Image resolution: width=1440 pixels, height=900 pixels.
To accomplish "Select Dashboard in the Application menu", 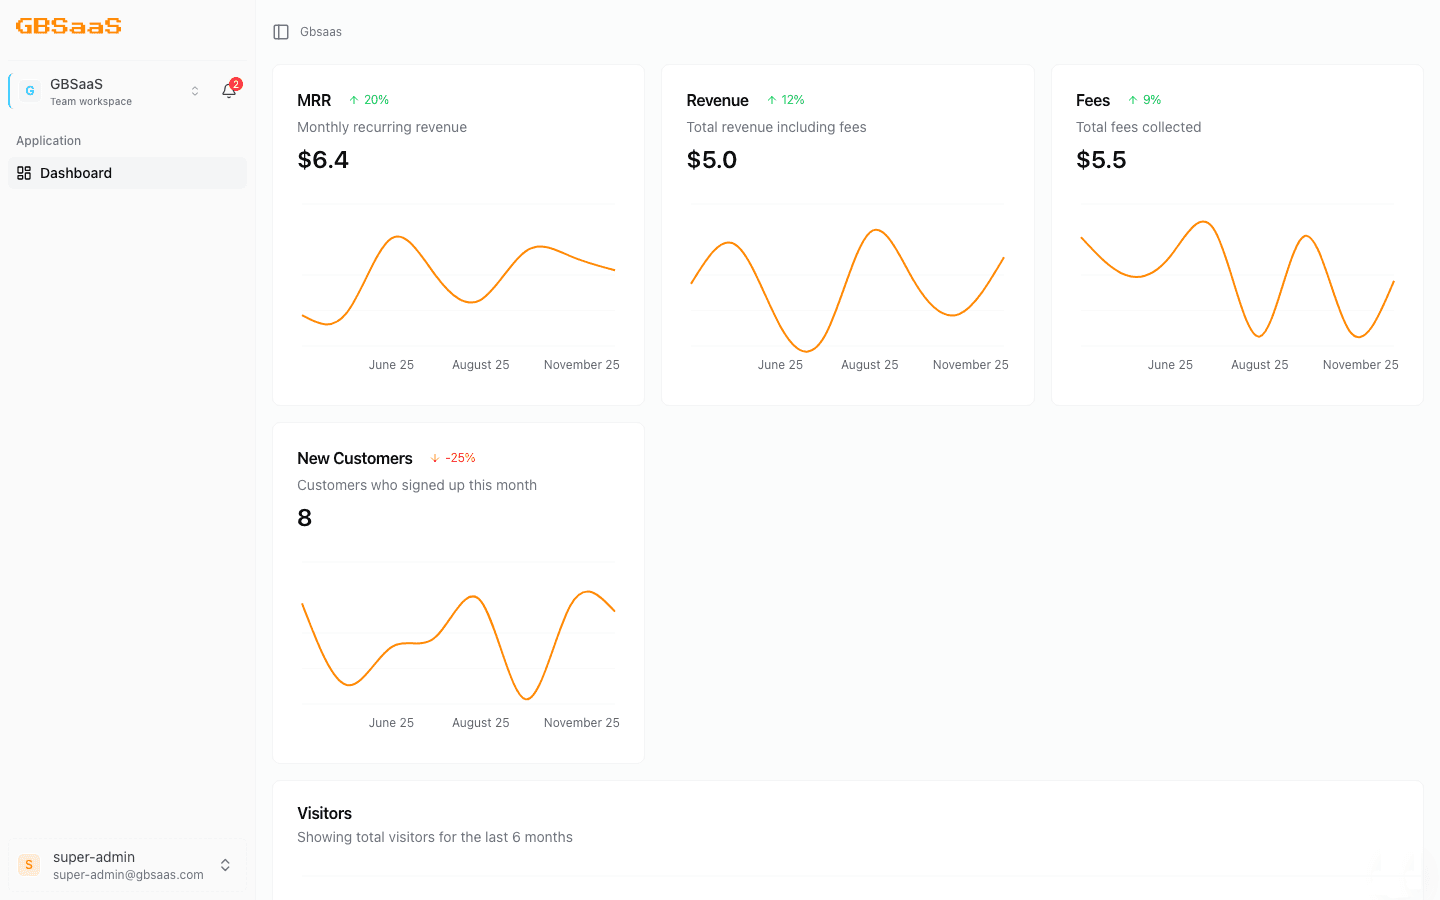I will click(75, 173).
